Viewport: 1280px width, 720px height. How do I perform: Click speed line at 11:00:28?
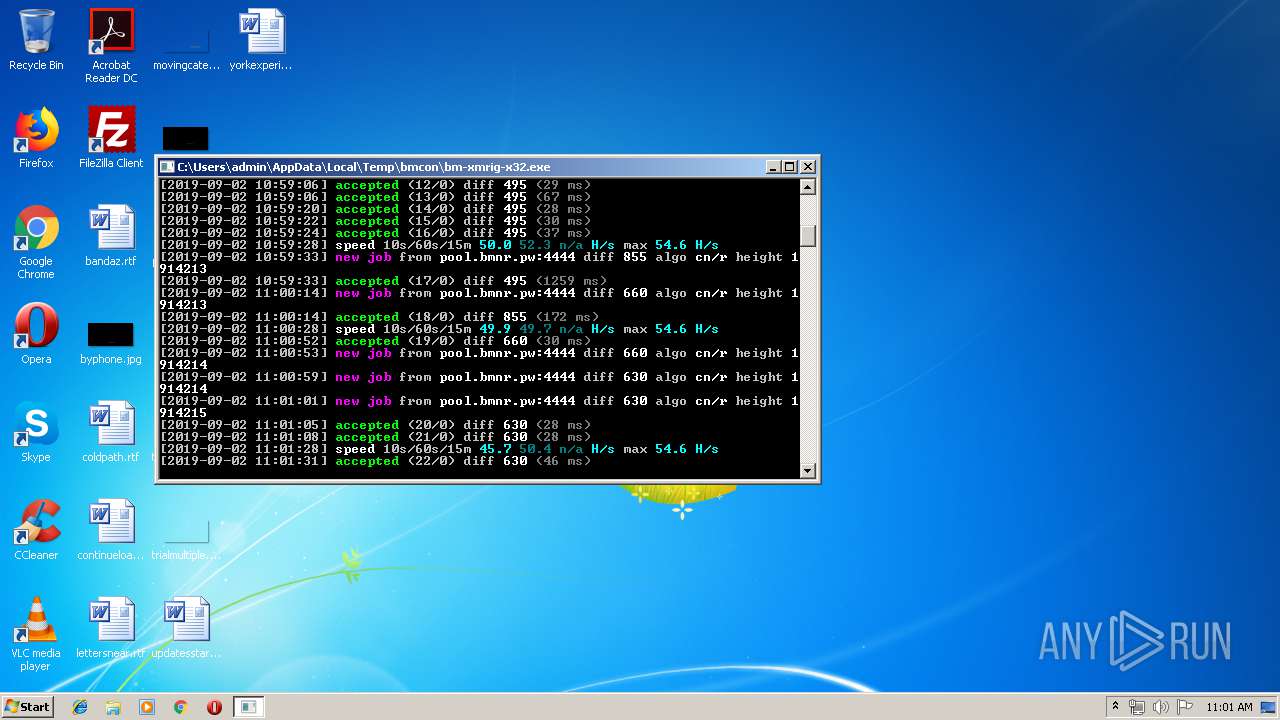(x=439, y=329)
